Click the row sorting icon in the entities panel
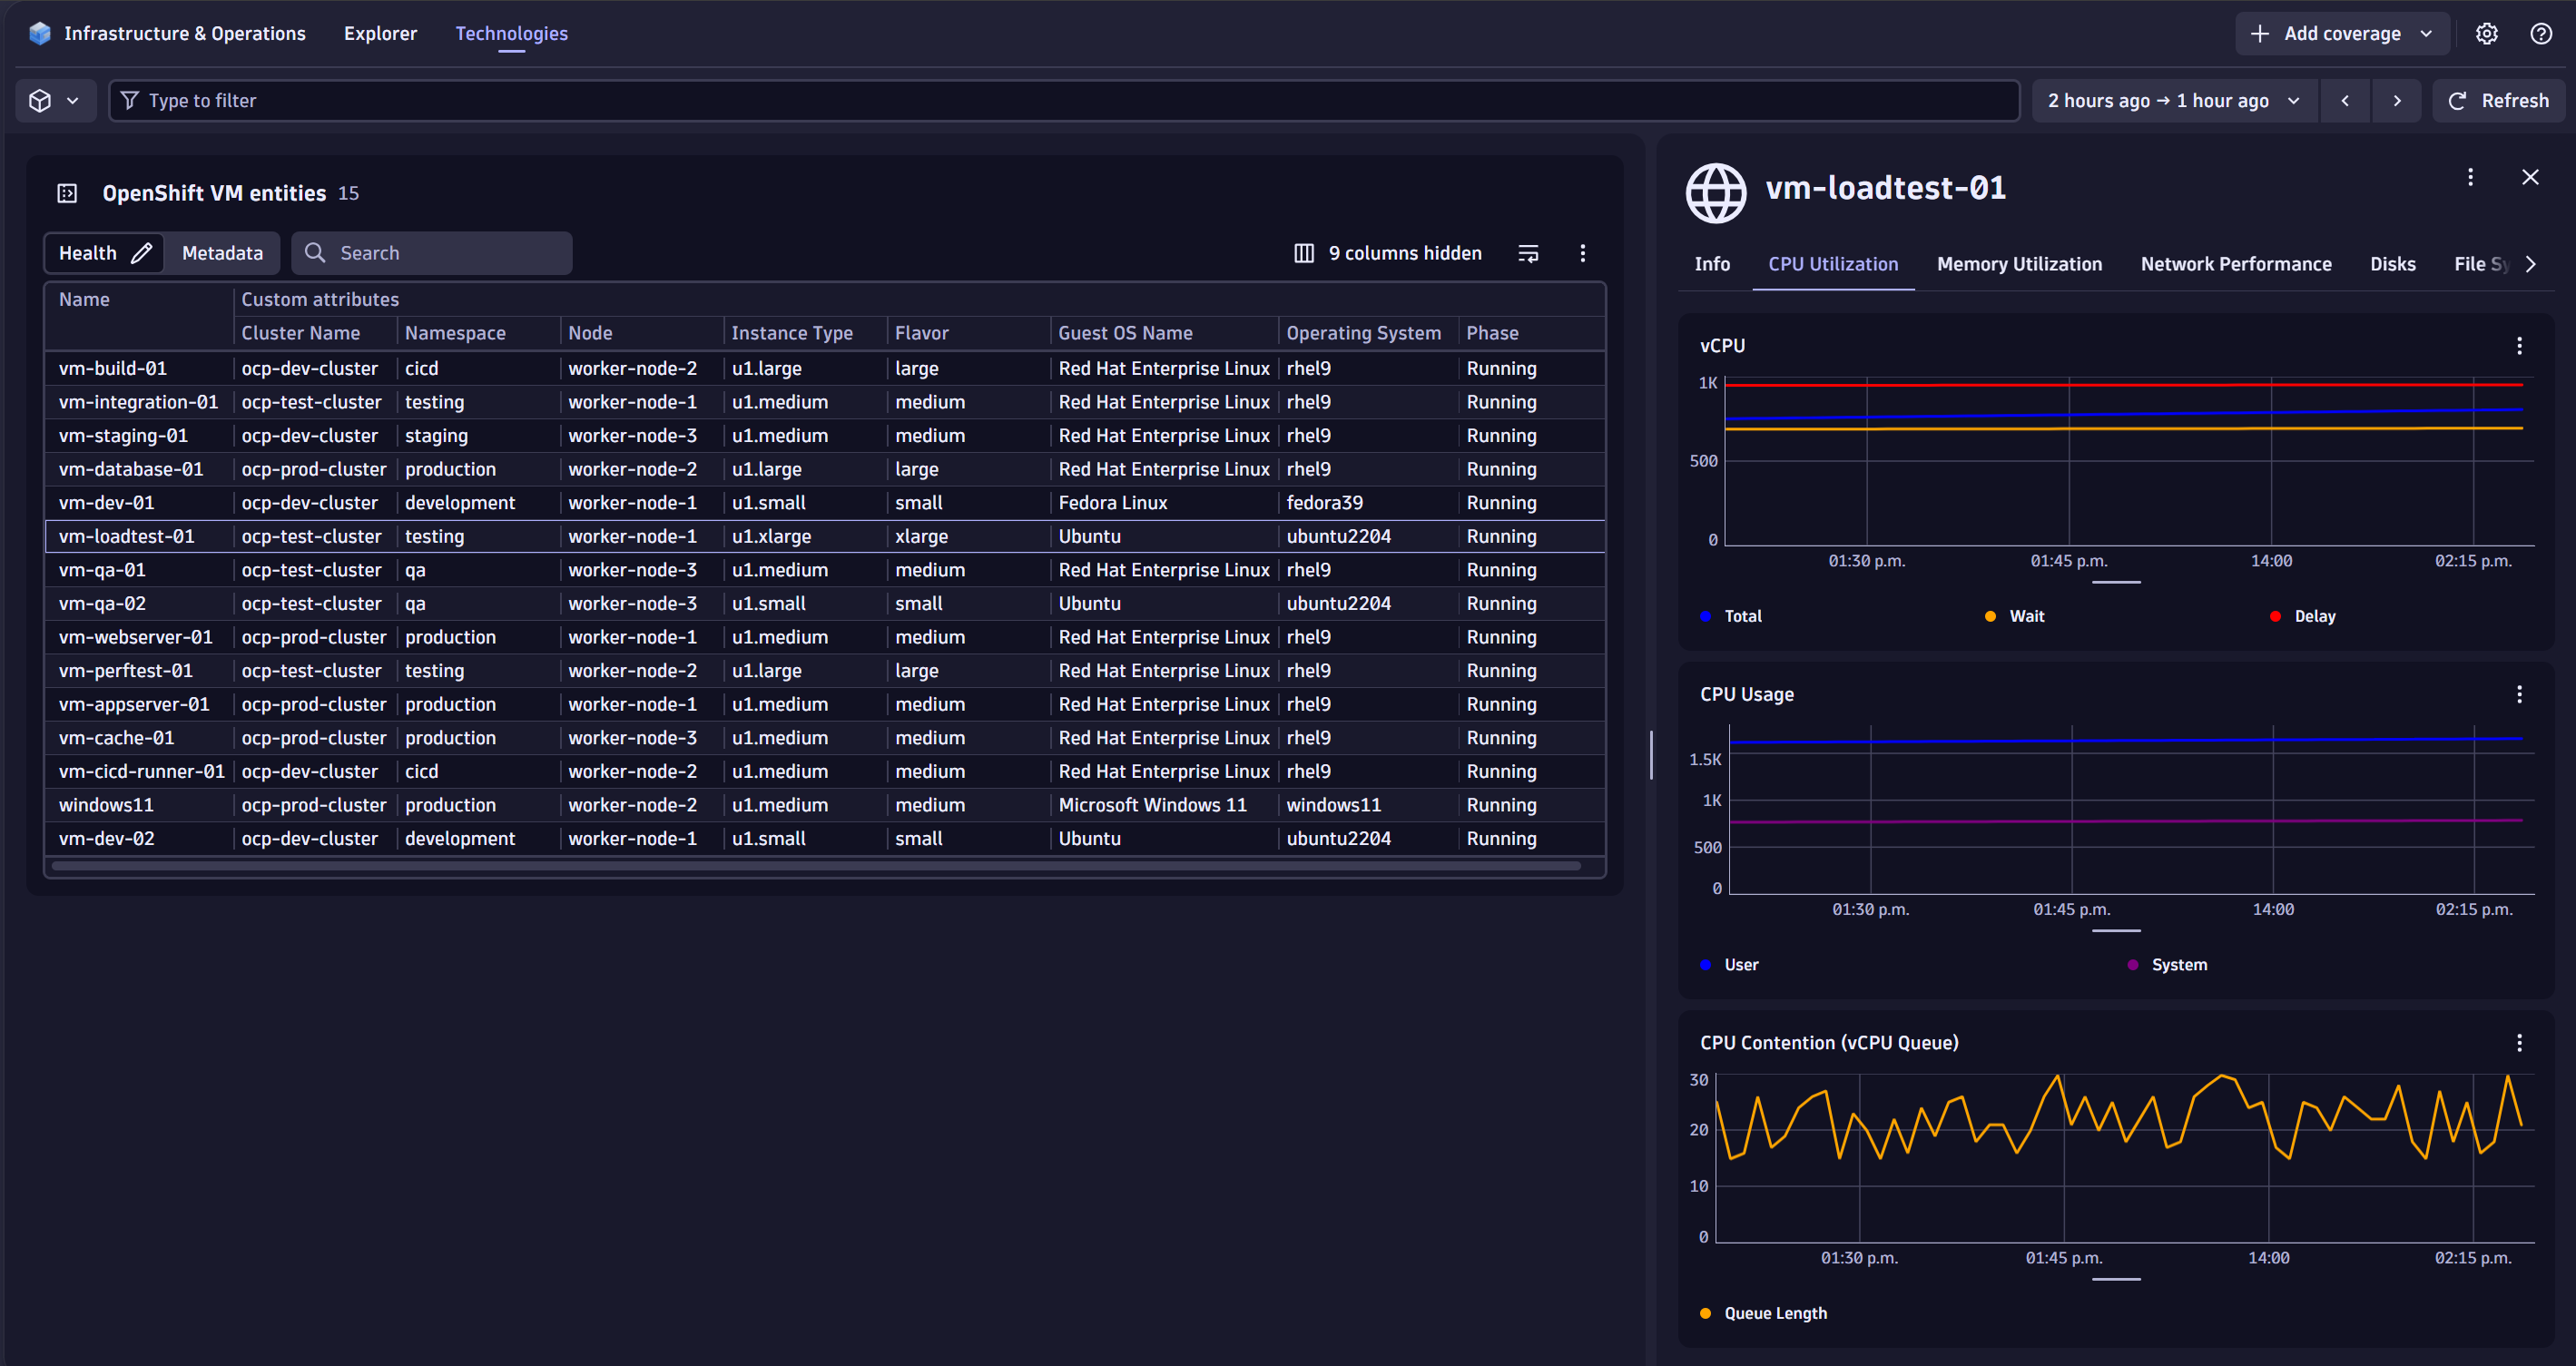 (1528, 253)
